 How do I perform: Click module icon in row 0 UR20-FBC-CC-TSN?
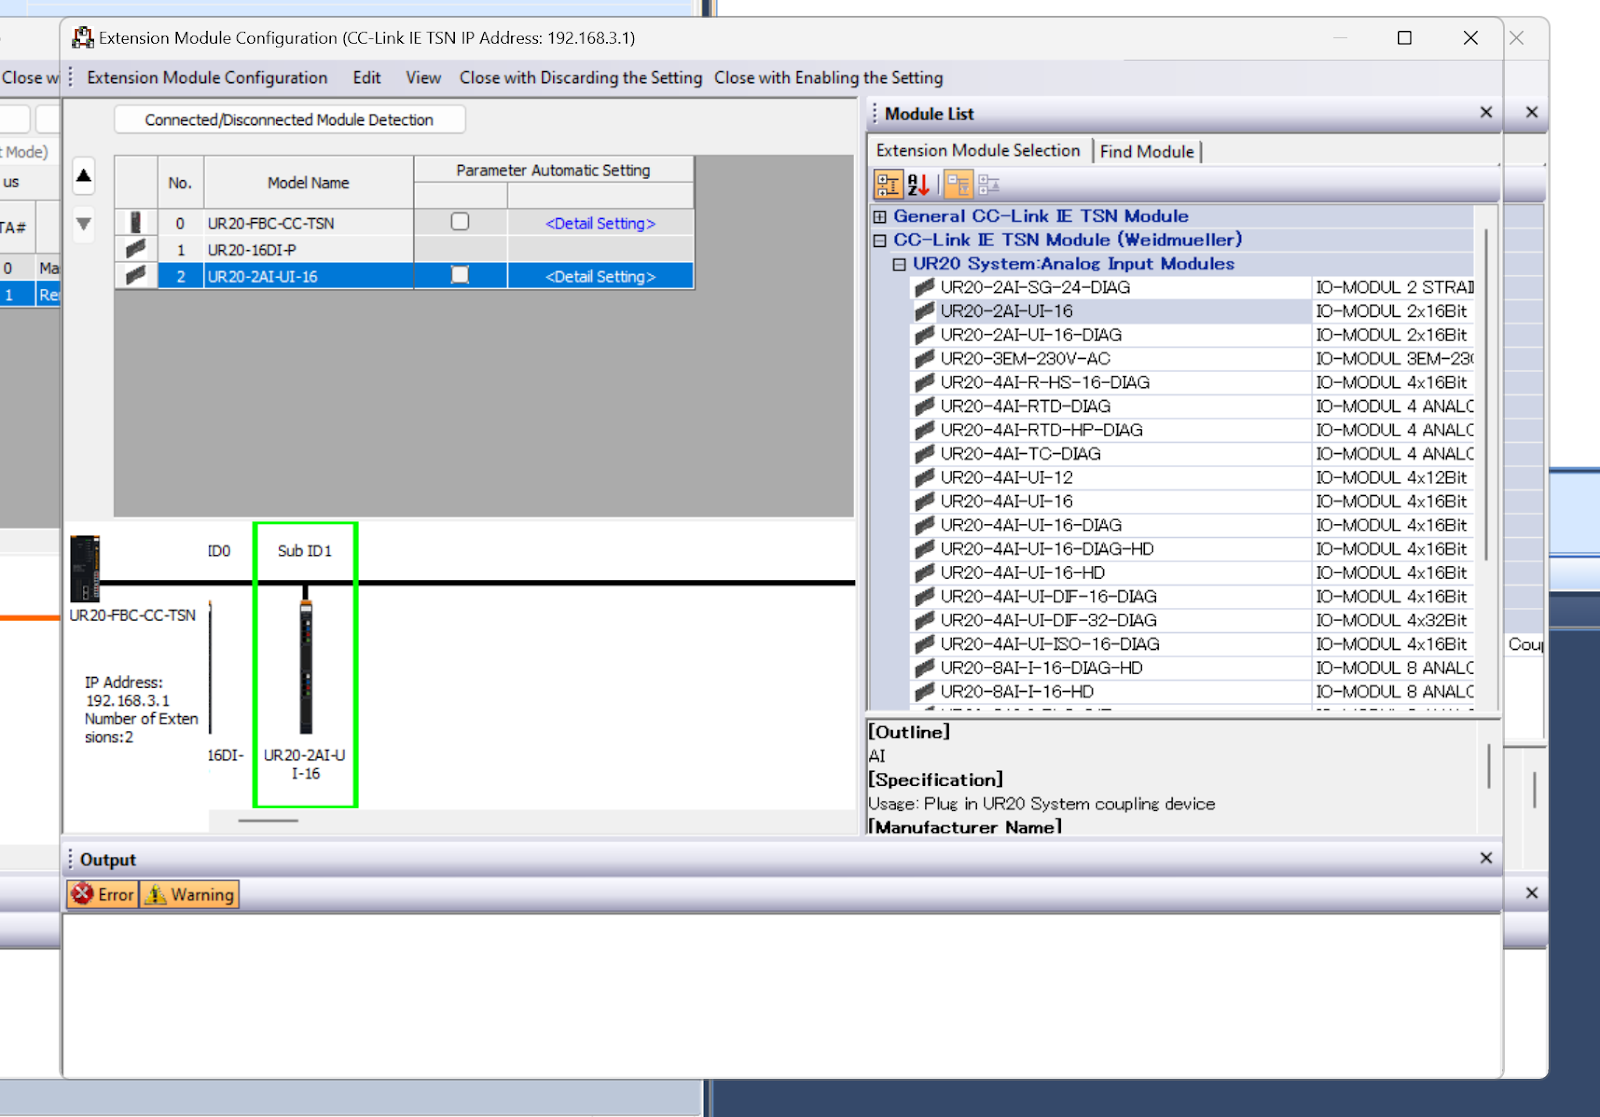136,222
